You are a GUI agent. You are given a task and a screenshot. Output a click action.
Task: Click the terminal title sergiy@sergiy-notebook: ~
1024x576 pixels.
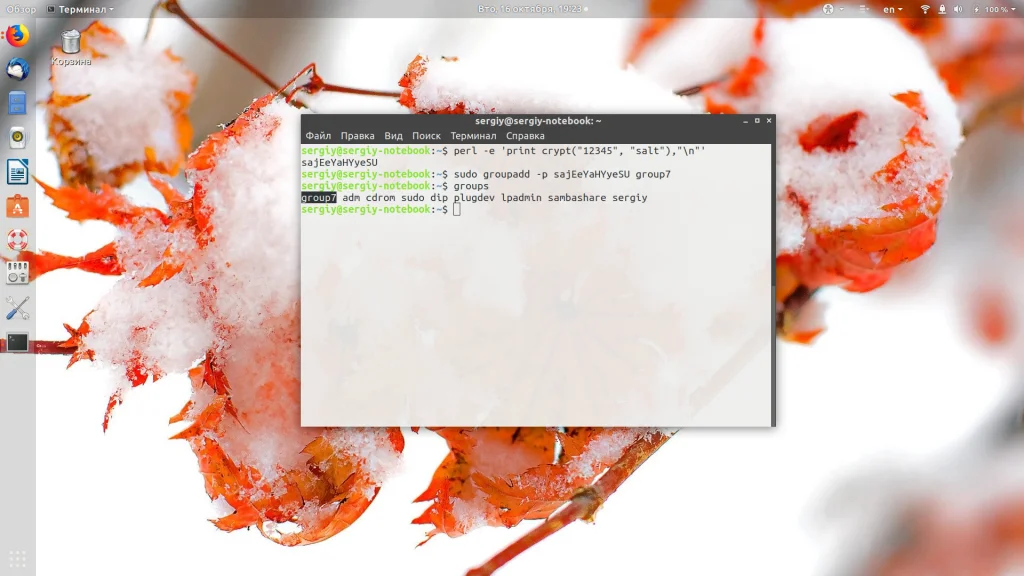[x=538, y=121]
